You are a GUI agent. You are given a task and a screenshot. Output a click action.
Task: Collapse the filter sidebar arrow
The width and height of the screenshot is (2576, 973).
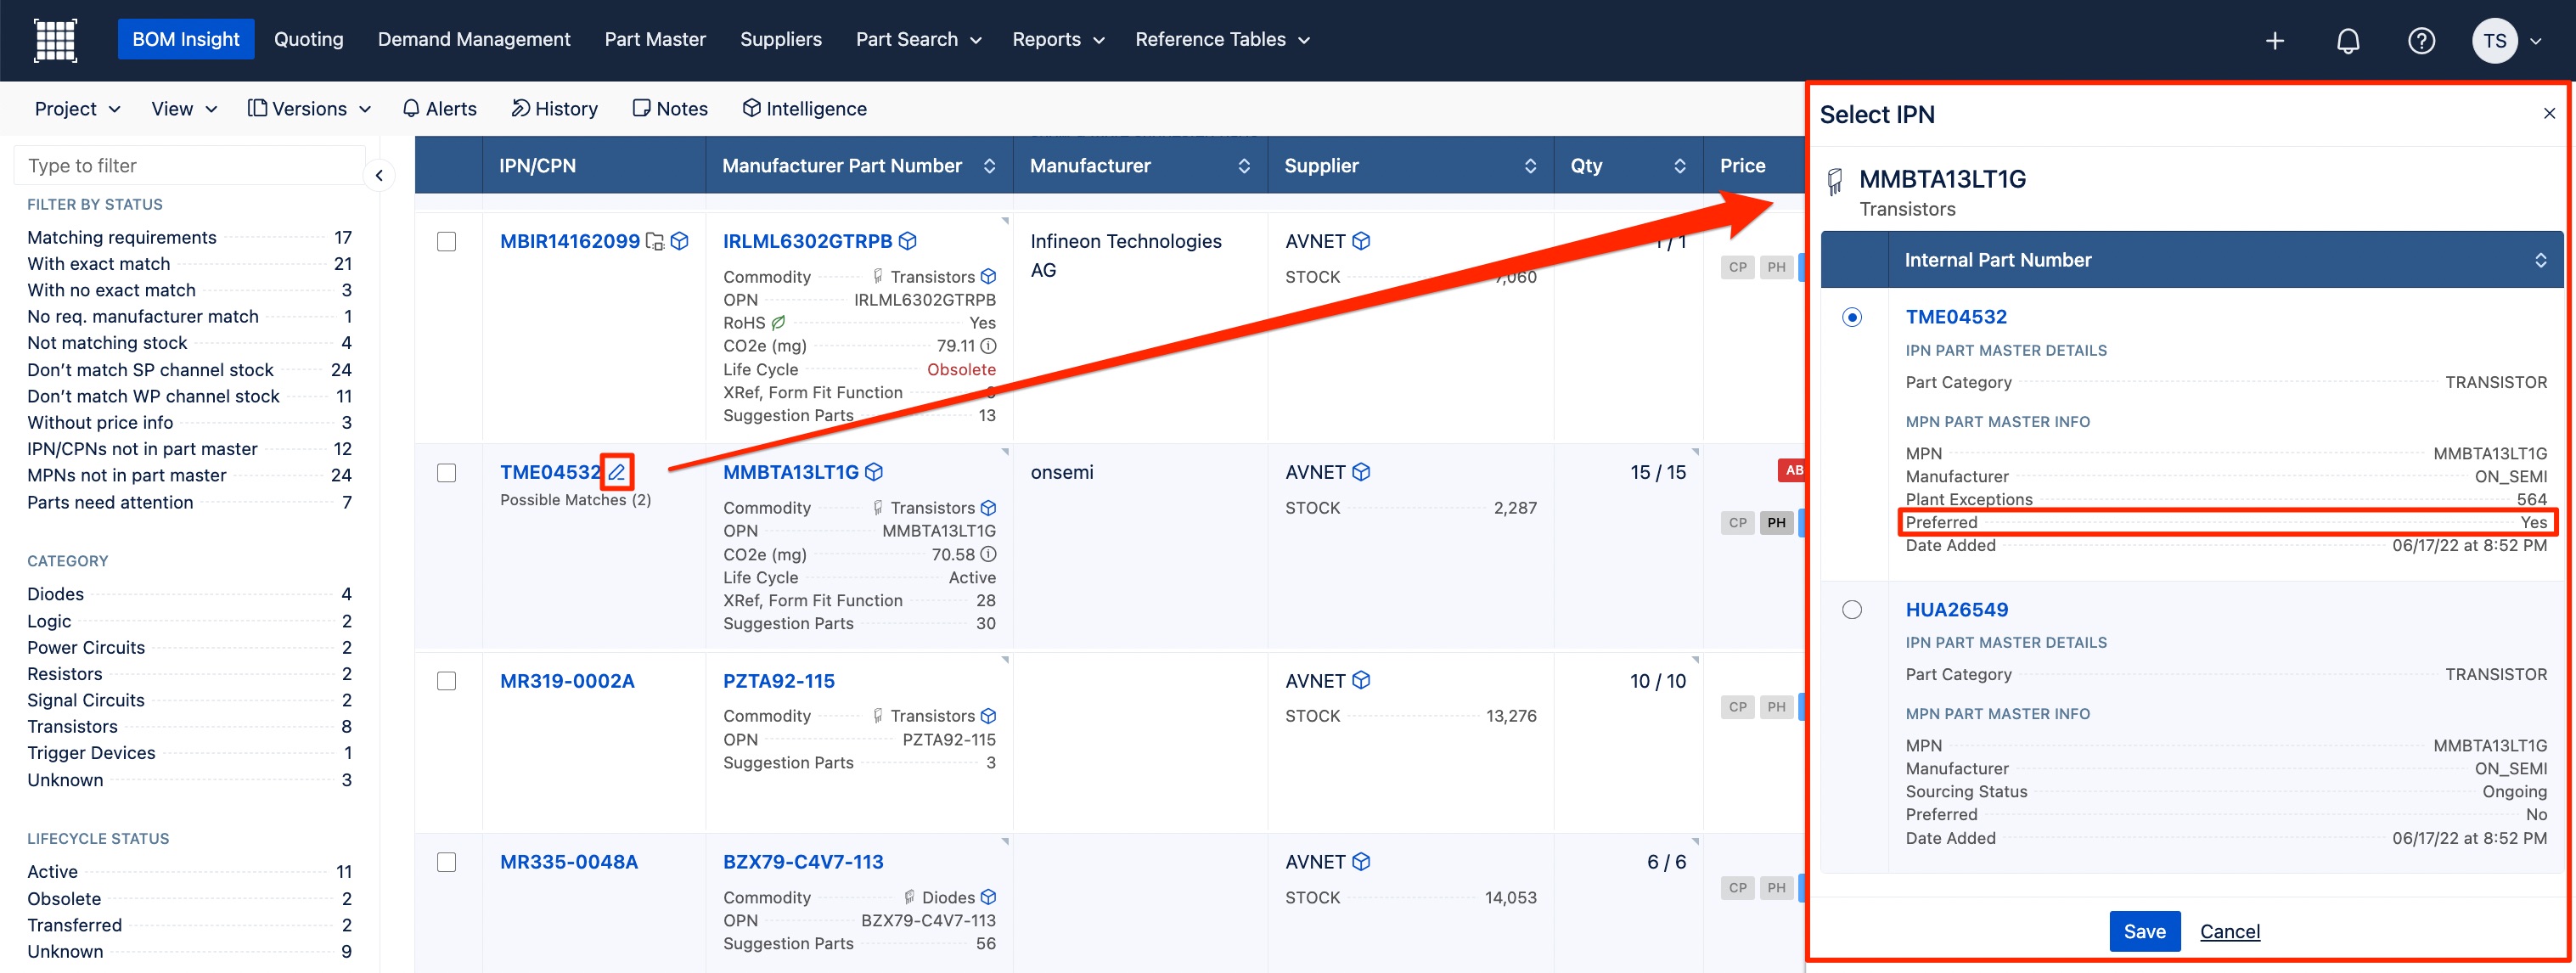(x=379, y=176)
